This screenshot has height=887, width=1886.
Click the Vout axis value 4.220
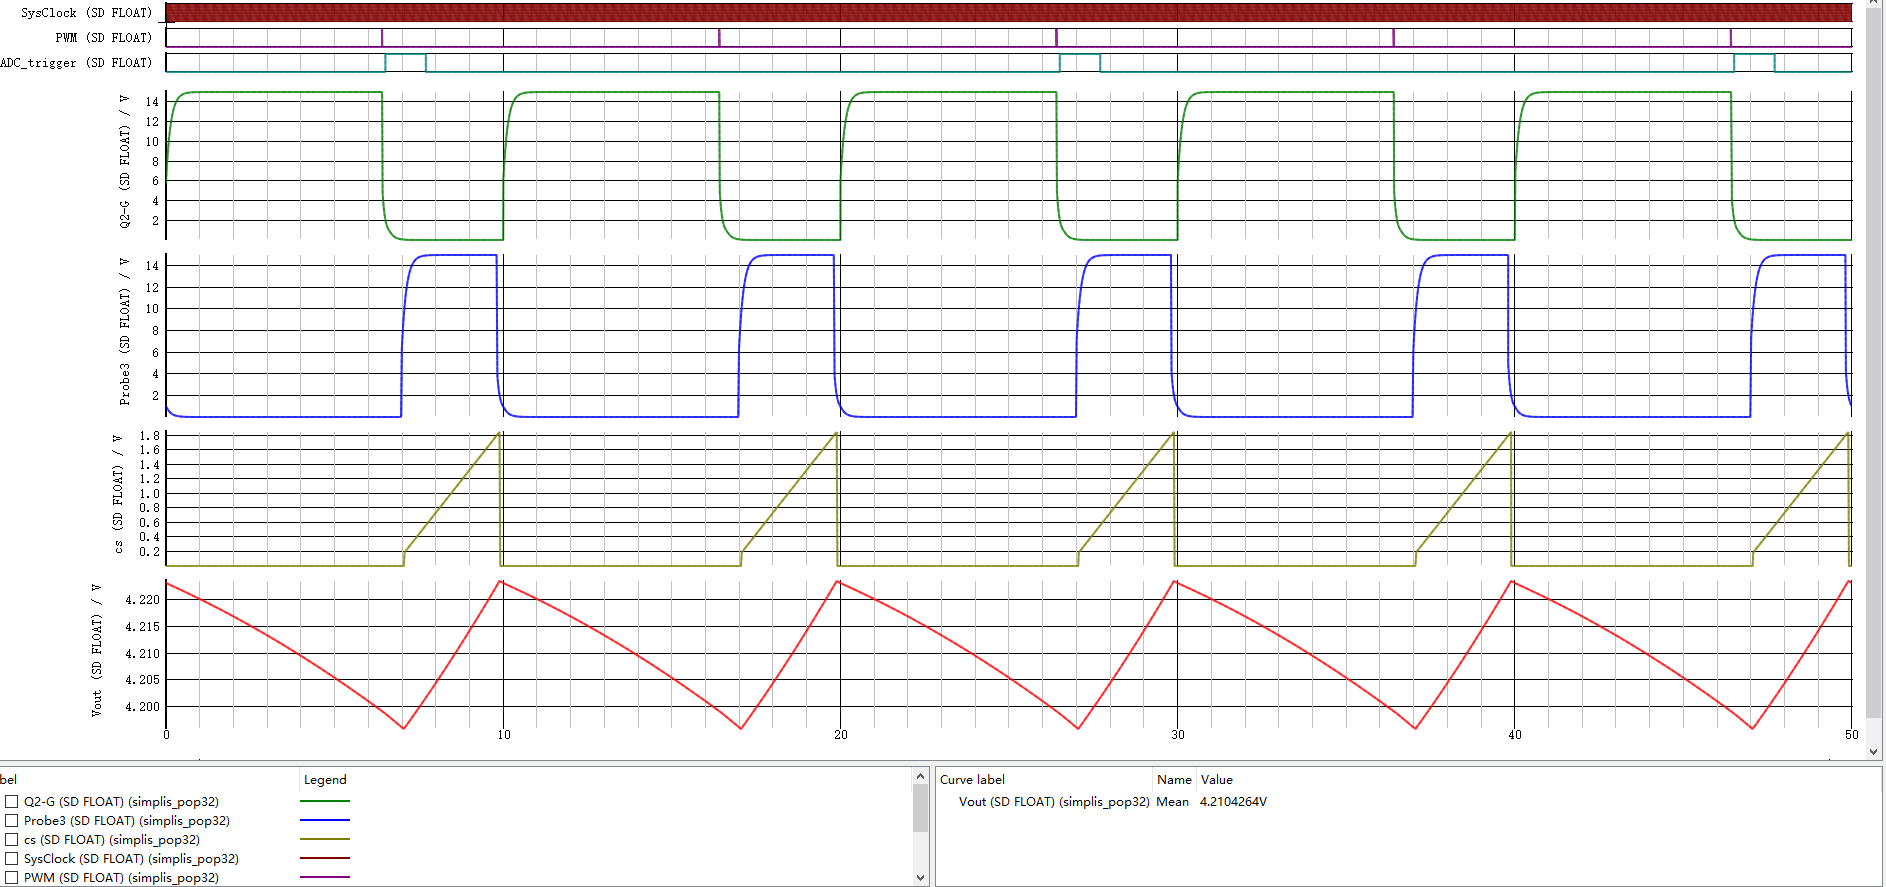[x=142, y=600]
